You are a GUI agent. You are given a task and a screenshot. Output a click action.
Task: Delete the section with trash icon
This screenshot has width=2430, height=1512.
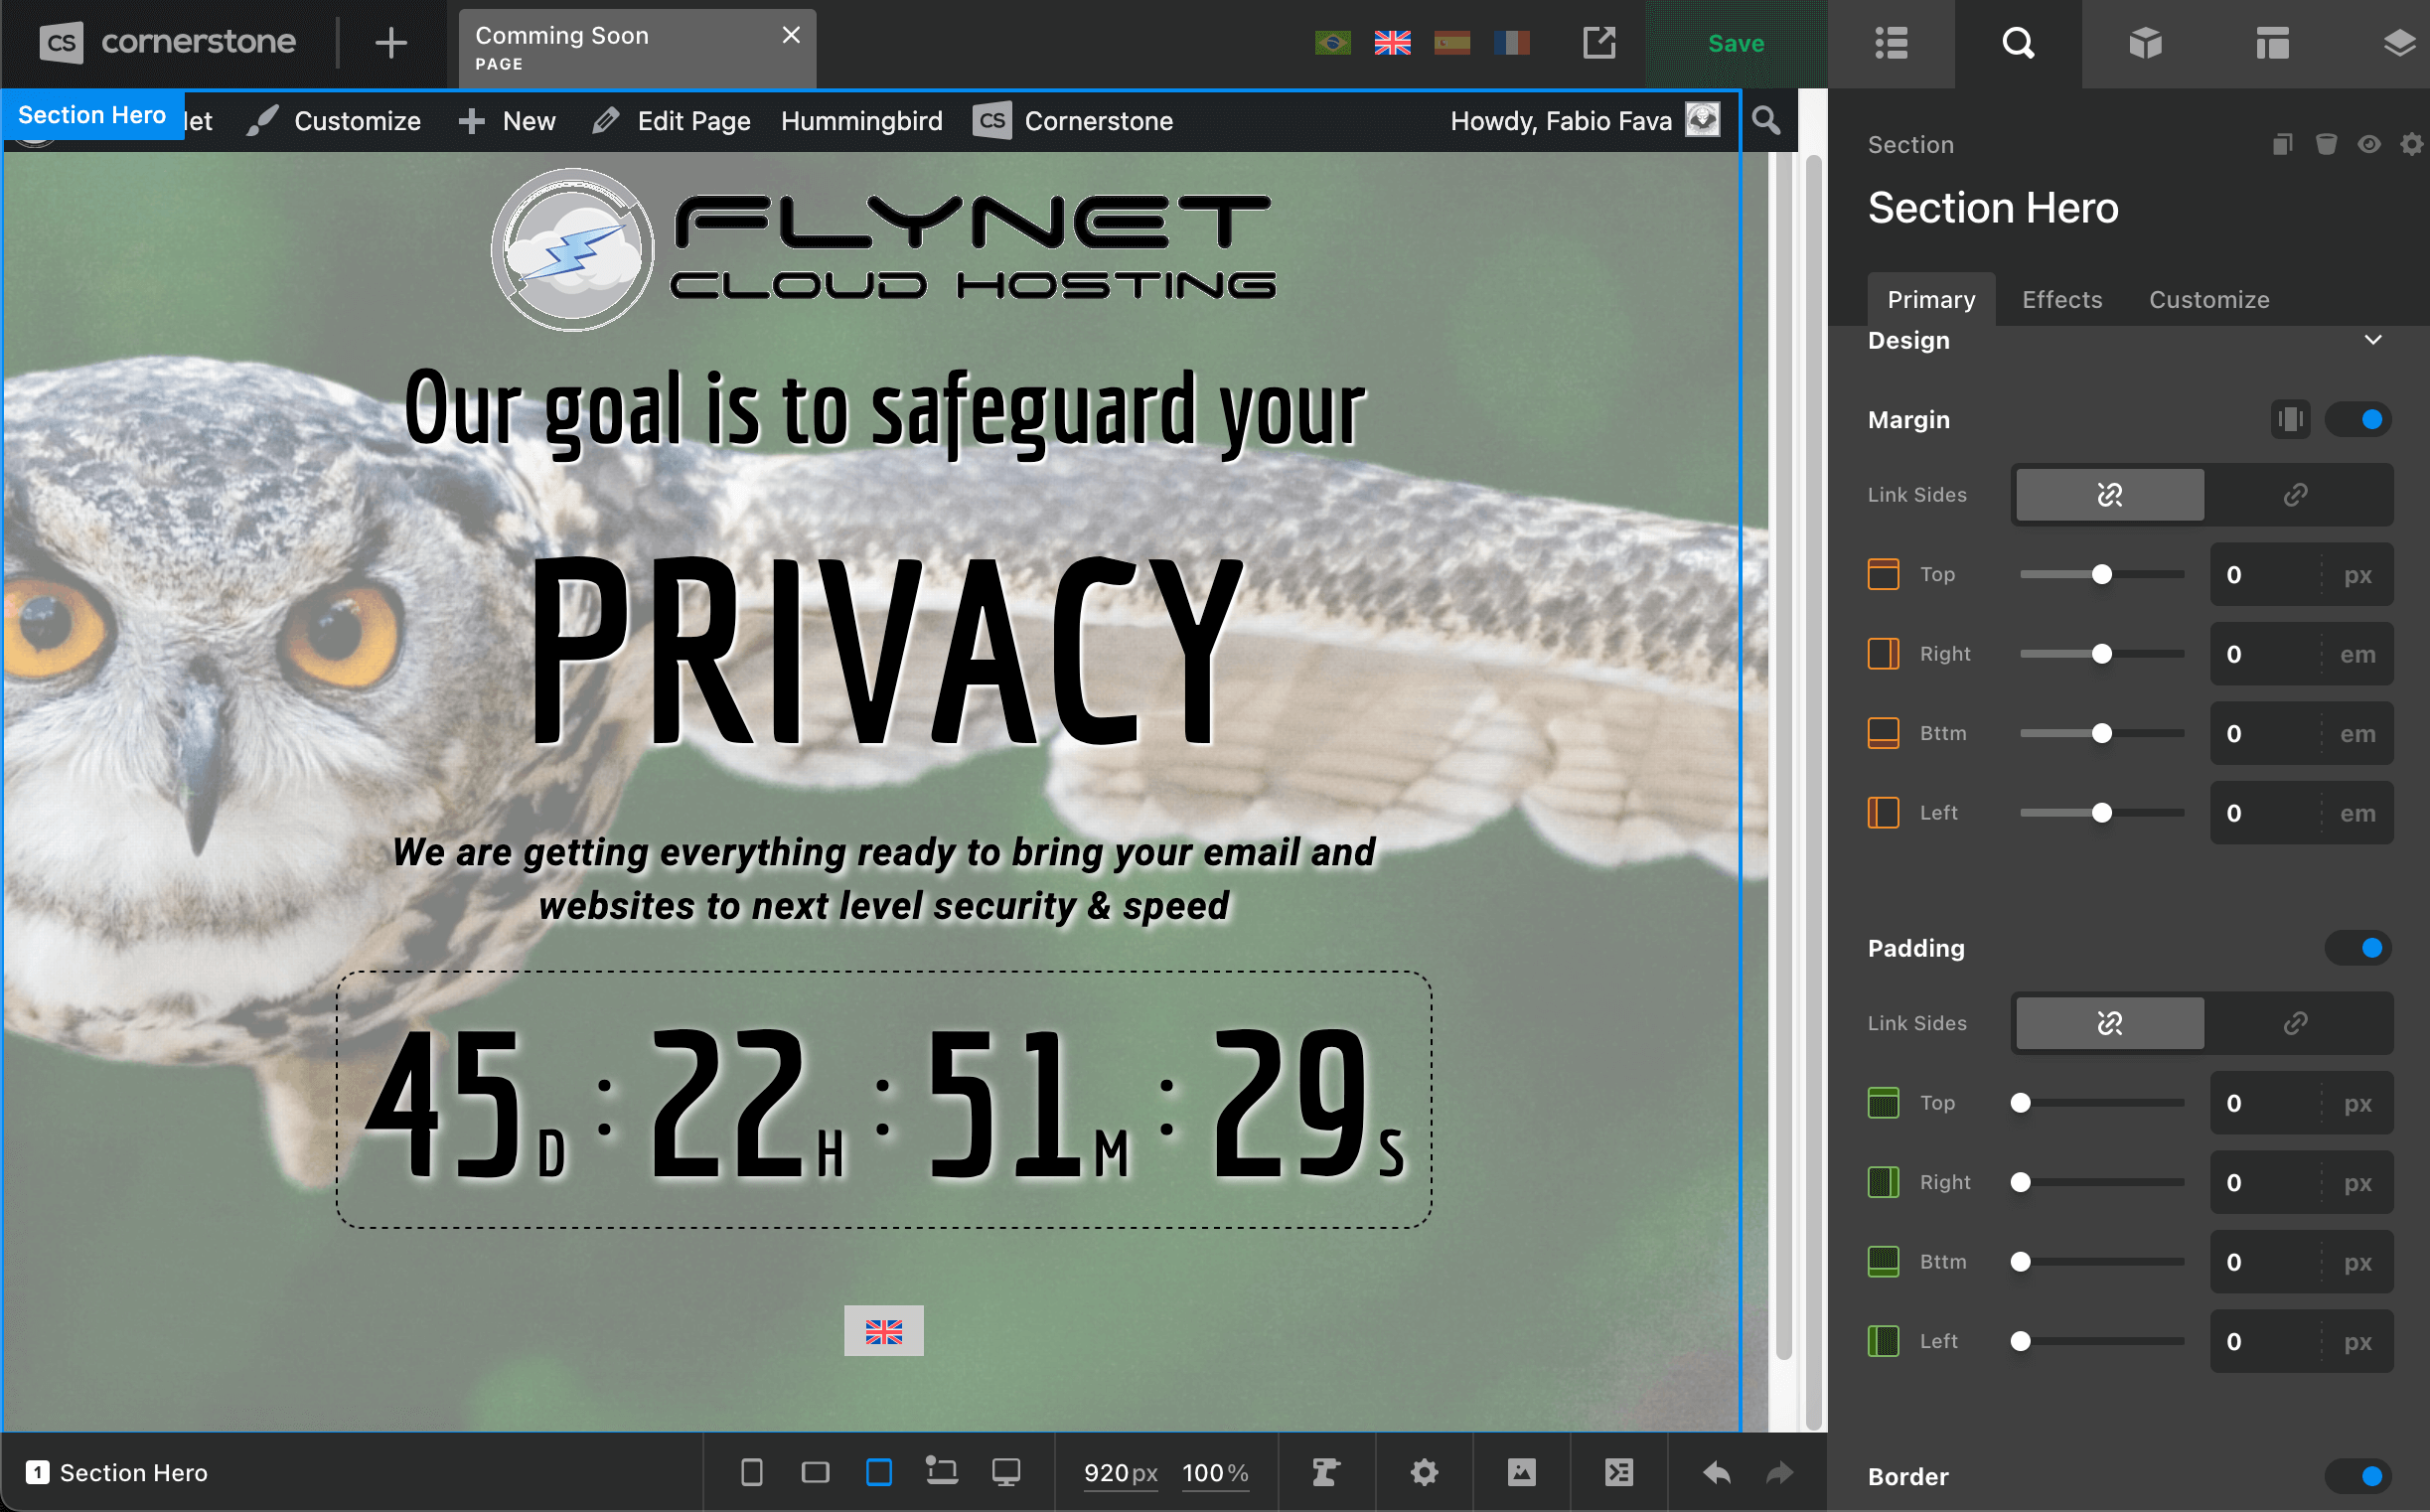coord(2326,144)
